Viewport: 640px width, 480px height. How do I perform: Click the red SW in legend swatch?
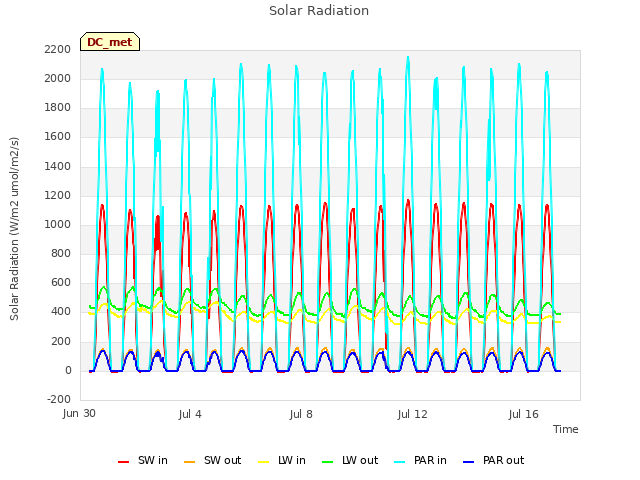(x=123, y=462)
